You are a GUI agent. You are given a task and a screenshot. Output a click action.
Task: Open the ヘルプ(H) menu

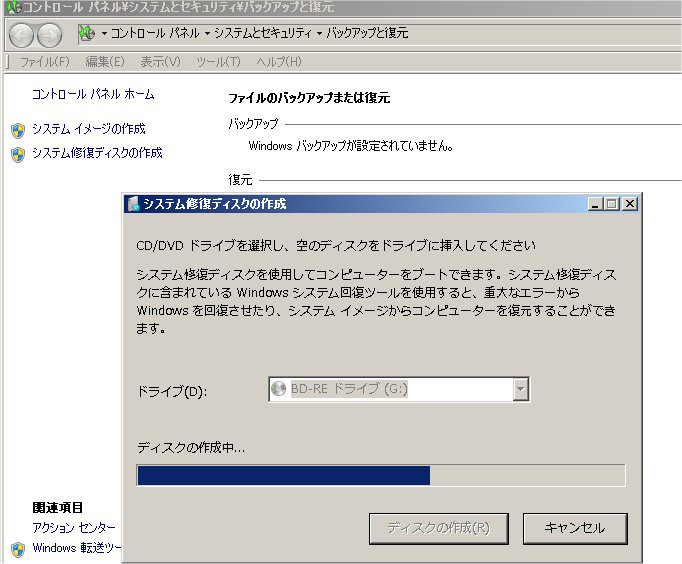point(278,62)
